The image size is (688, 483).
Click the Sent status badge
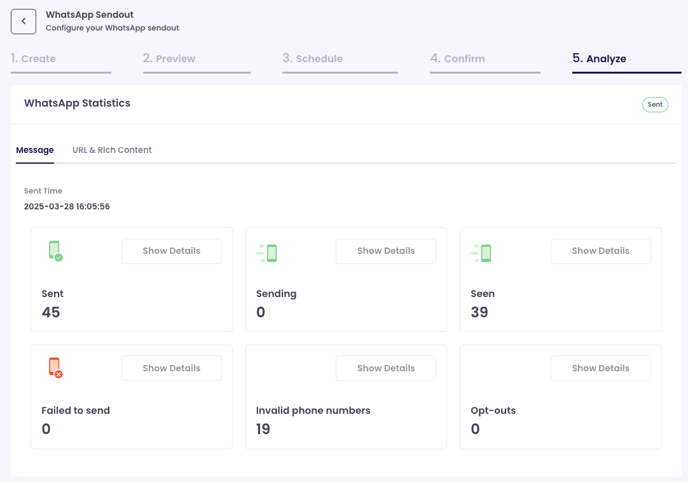click(655, 104)
